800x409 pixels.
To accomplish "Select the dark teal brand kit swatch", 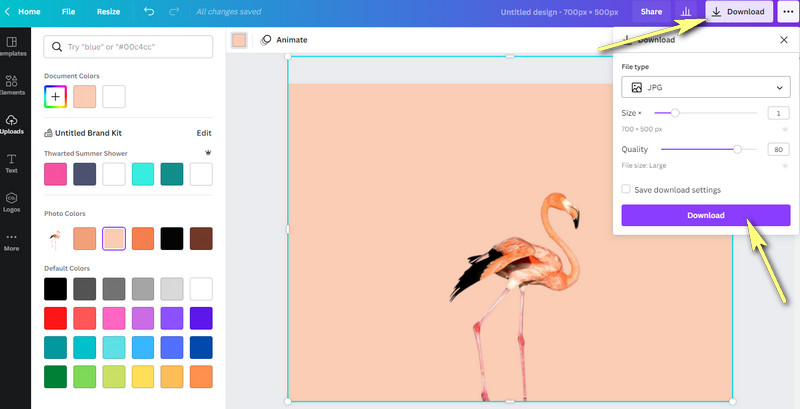I will 172,174.
